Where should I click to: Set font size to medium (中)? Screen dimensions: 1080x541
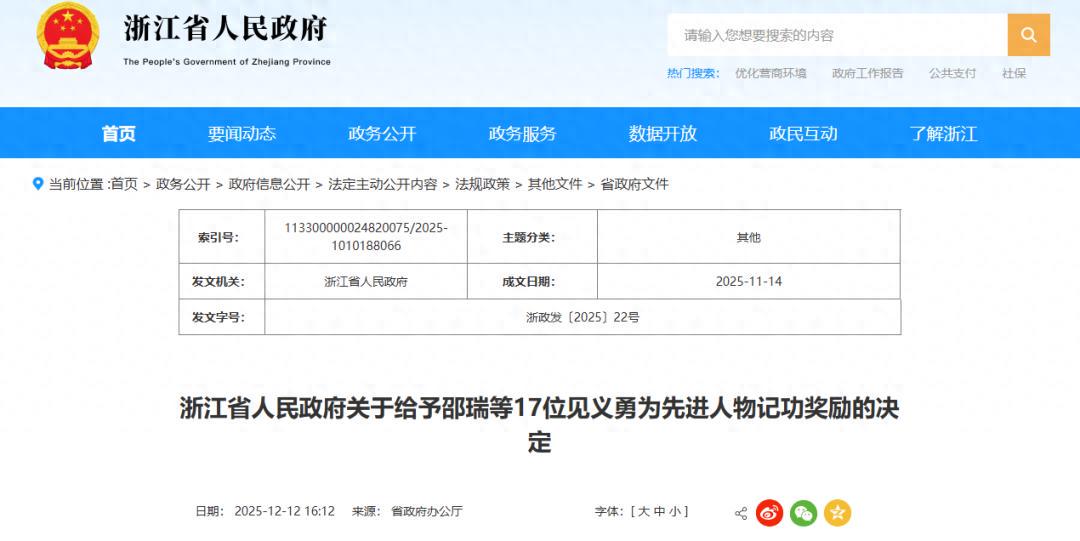pos(659,511)
